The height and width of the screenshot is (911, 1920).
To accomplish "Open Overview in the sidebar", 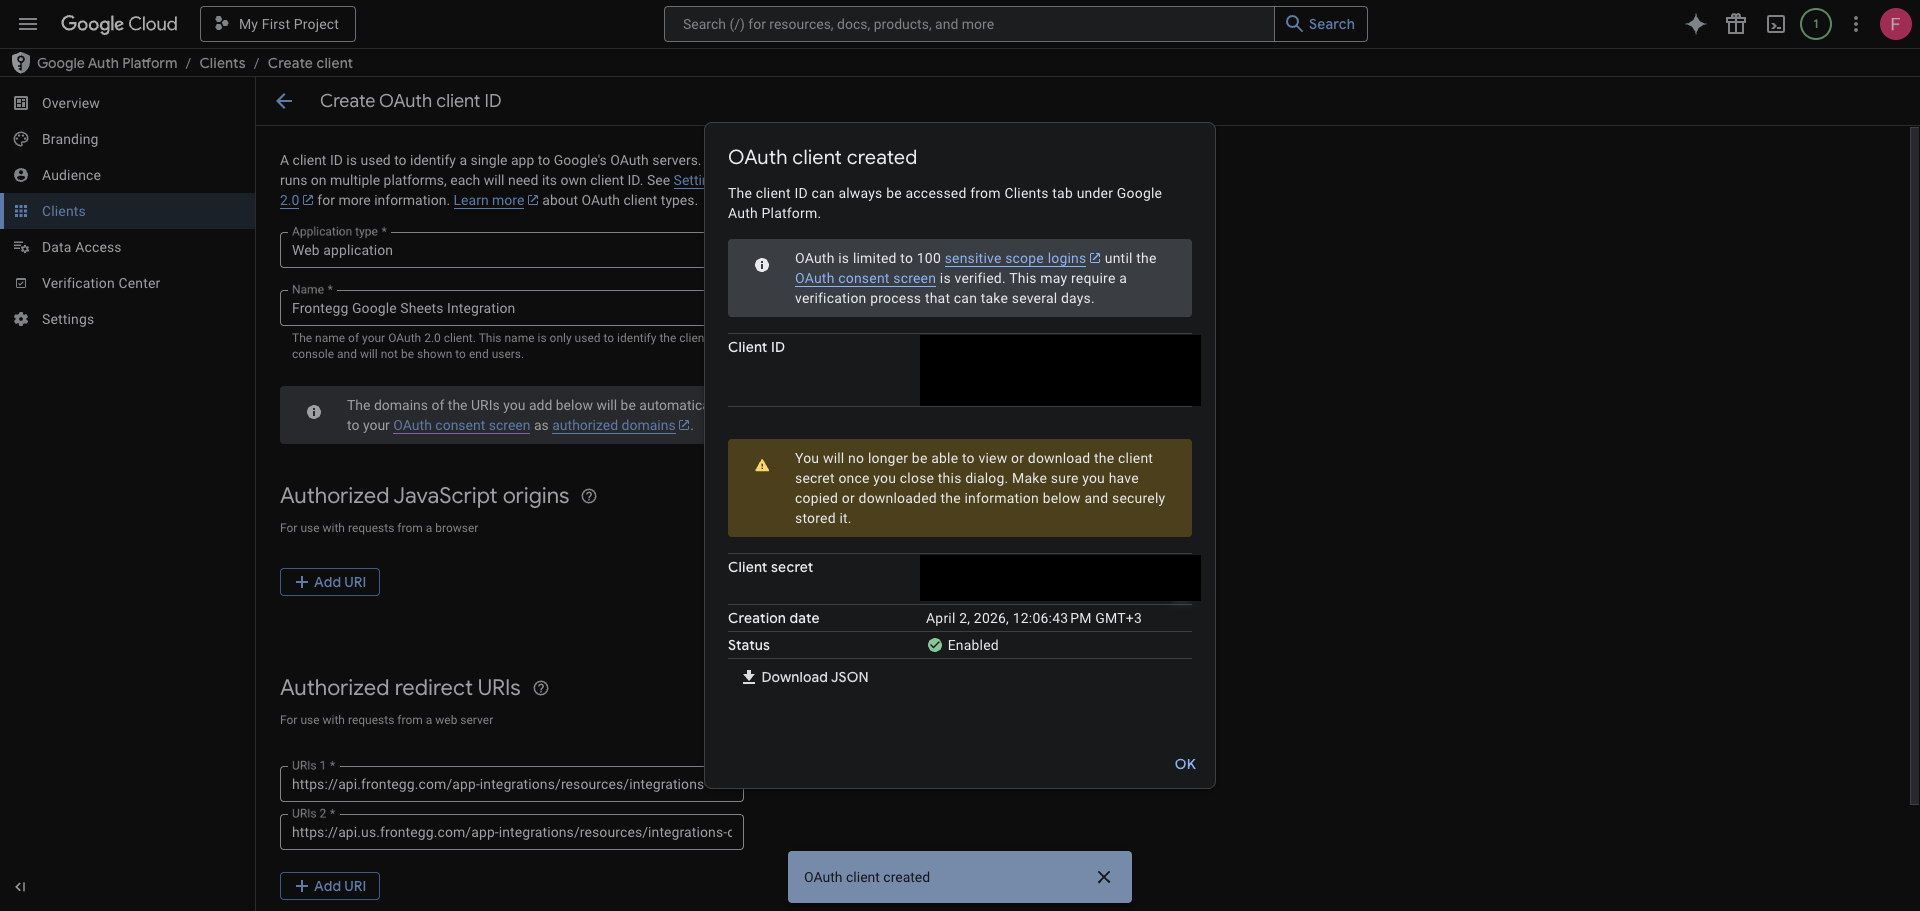I will coord(127,103).
